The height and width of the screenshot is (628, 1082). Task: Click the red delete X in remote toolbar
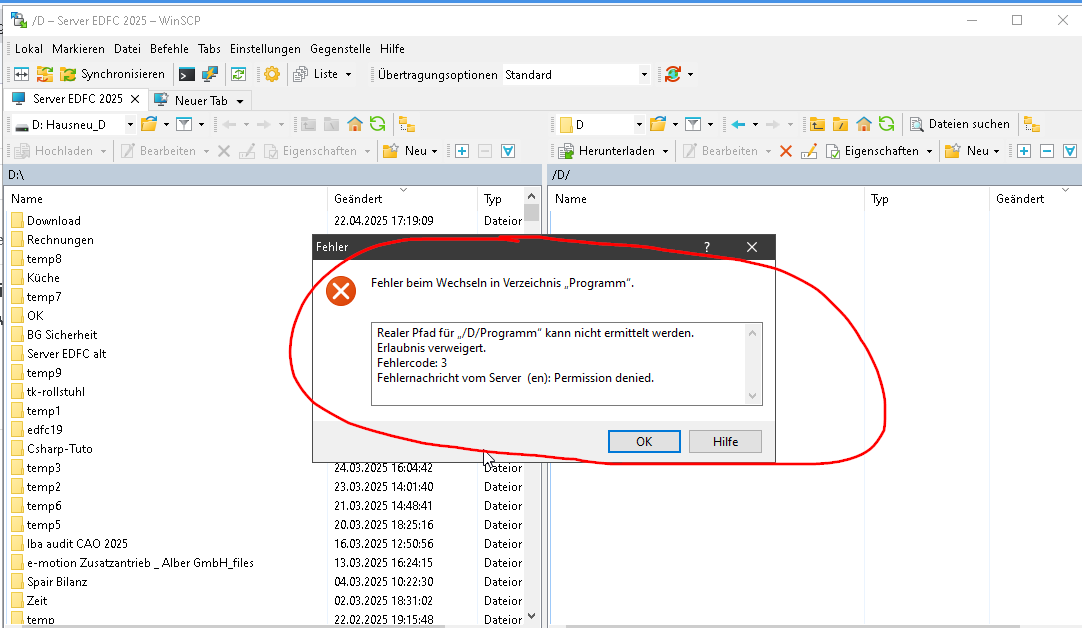tap(786, 151)
